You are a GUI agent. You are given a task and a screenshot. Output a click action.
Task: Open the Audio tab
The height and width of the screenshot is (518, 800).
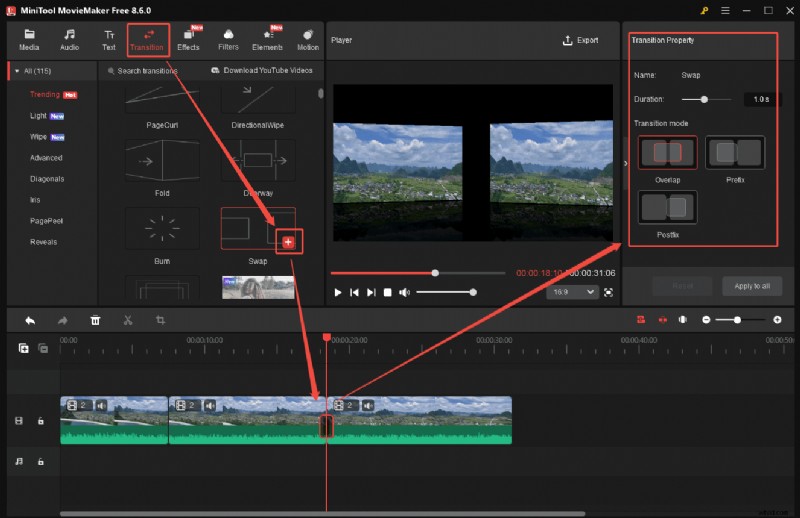[x=69, y=40]
